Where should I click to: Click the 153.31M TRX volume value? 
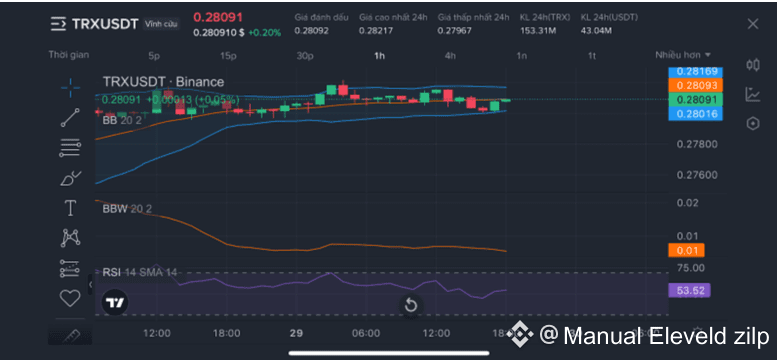pyautogui.click(x=538, y=31)
